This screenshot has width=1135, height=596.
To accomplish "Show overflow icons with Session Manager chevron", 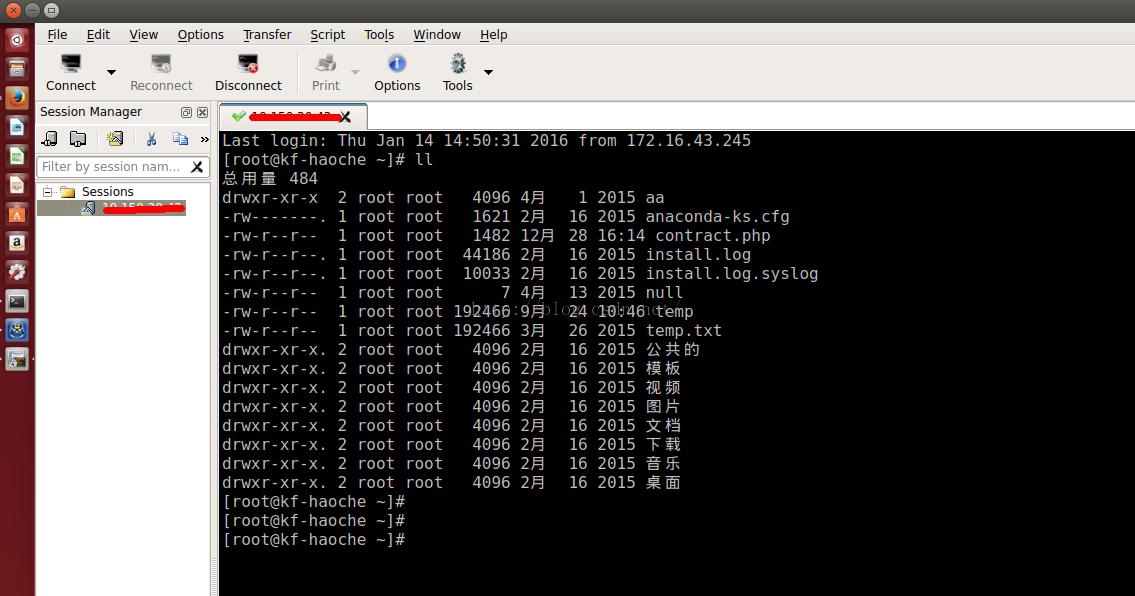I will point(205,139).
